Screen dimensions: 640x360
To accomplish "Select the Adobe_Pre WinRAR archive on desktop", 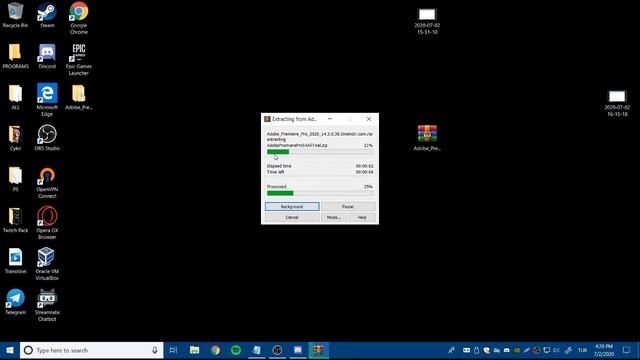I will (427, 138).
